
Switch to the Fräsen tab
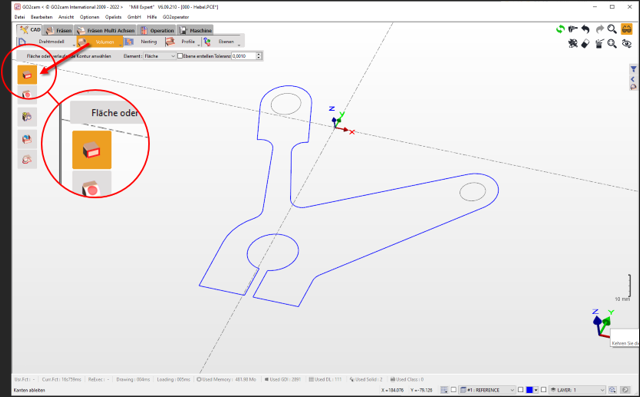tap(58, 30)
